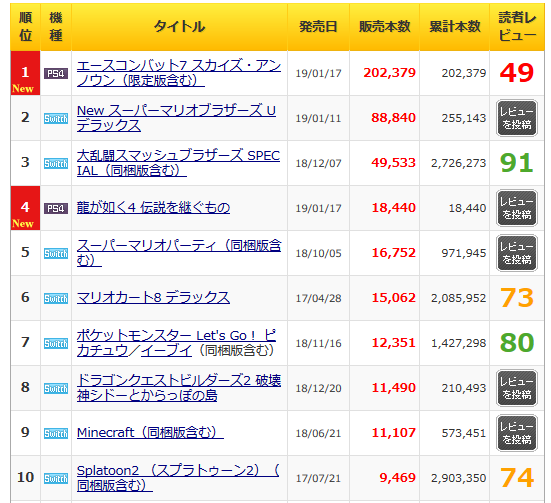
Task: Open the イーブイ link in row 7
Action: (167, 350)
